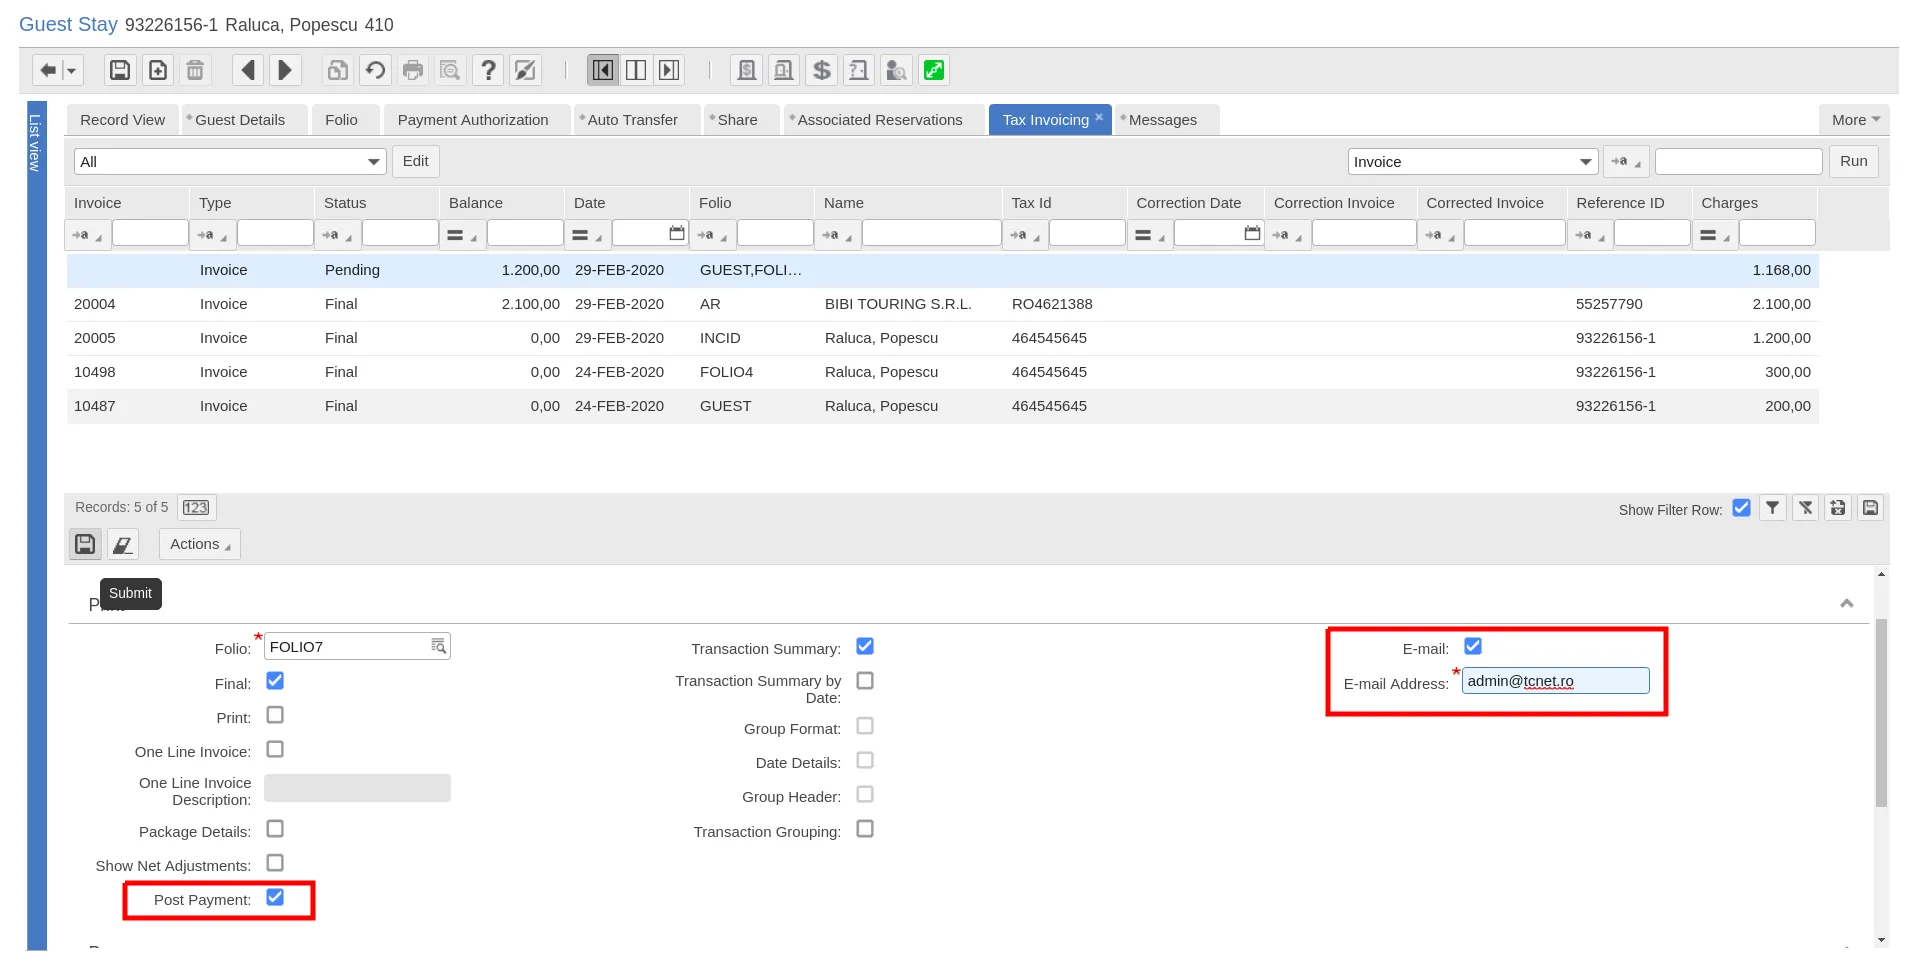Click the eraser clear form icon
The height and width of the screenshot is (965, 1915).
click(x=122, y=544)
